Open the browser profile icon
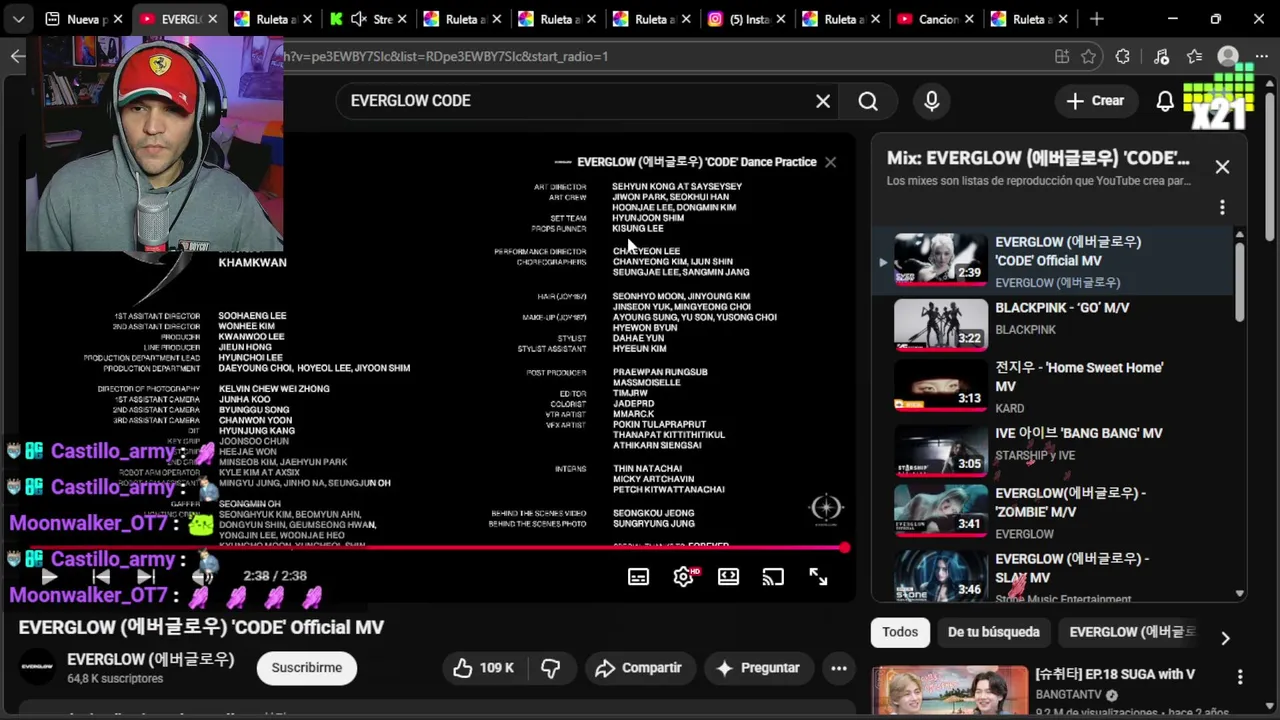1280x720 pixels. [1228, 57]
